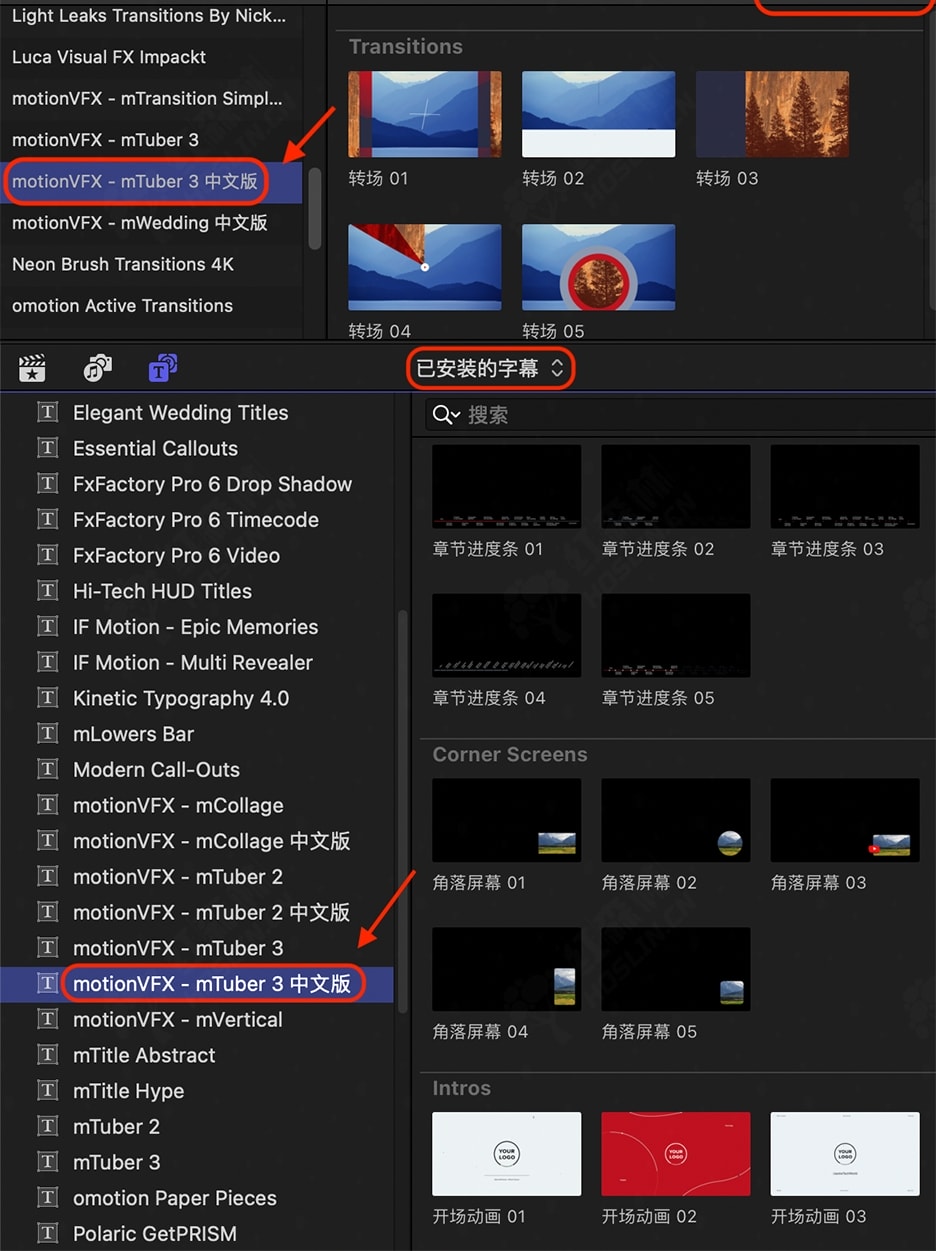The width and height of the screenshot is (936, 1251).
Task: Click the T icon beside Polaric GetPRISM
Action: (47, 1234)
